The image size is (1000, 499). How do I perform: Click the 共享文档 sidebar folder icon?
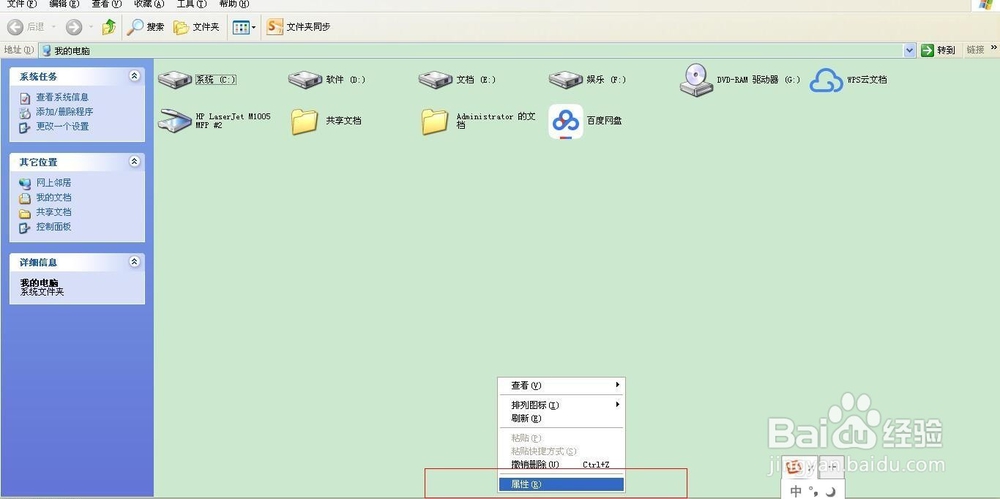coord(25,212)
